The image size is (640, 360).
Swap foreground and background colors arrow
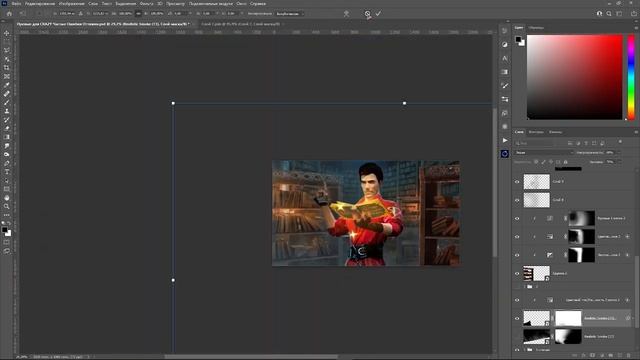(9, 224)
